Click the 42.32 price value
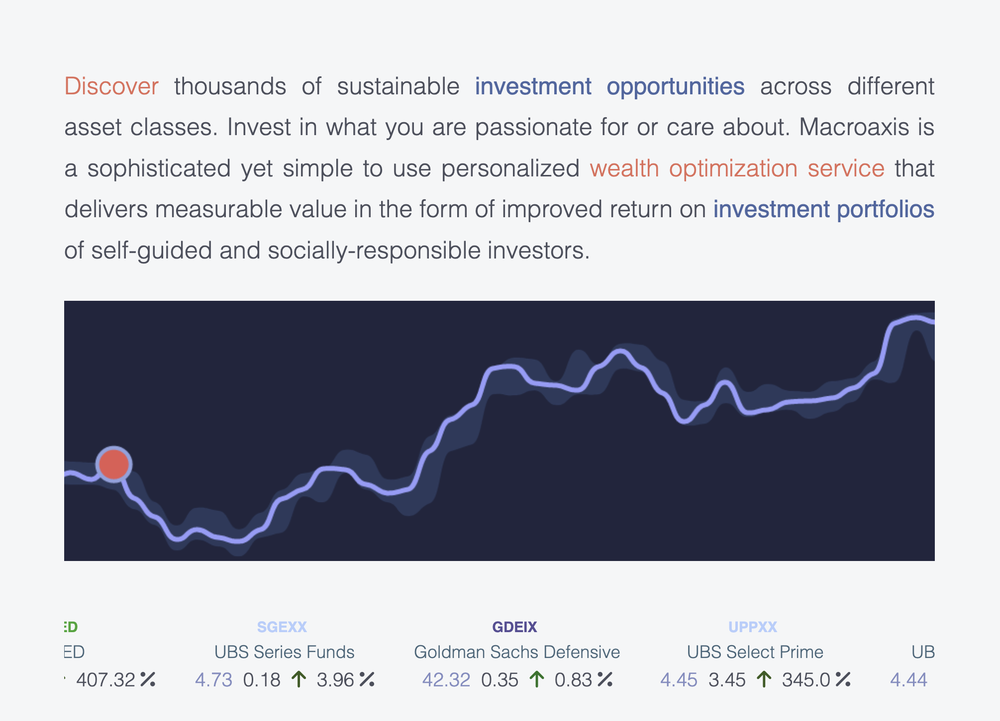The width and height of the screenshot is (1000, 721). point(446,680)
